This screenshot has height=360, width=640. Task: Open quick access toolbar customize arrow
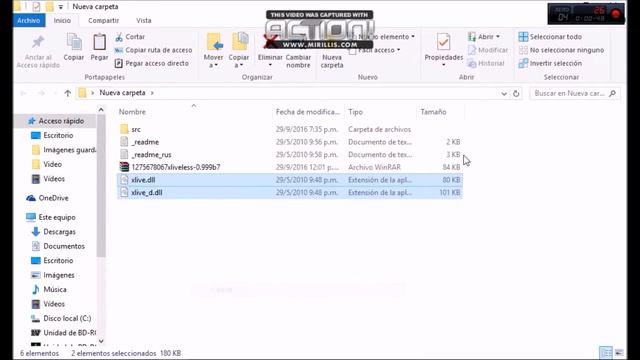tap(60, 7)
